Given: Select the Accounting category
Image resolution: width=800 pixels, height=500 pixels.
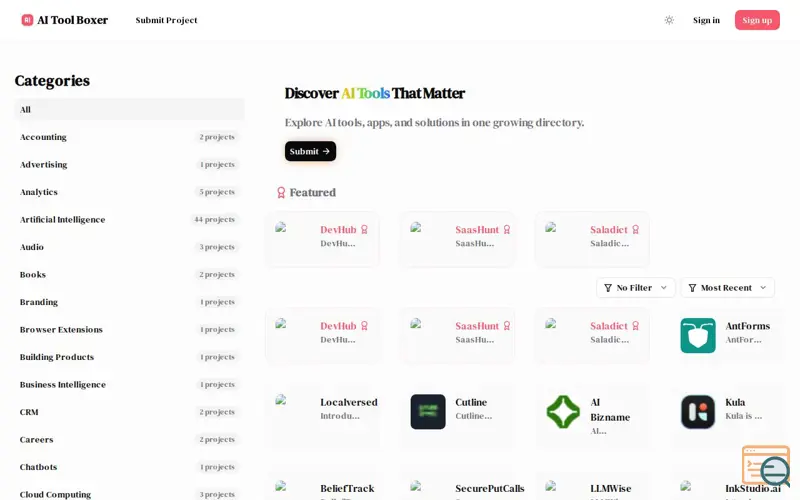Looking at the screenshot, I should pos(129,137).
